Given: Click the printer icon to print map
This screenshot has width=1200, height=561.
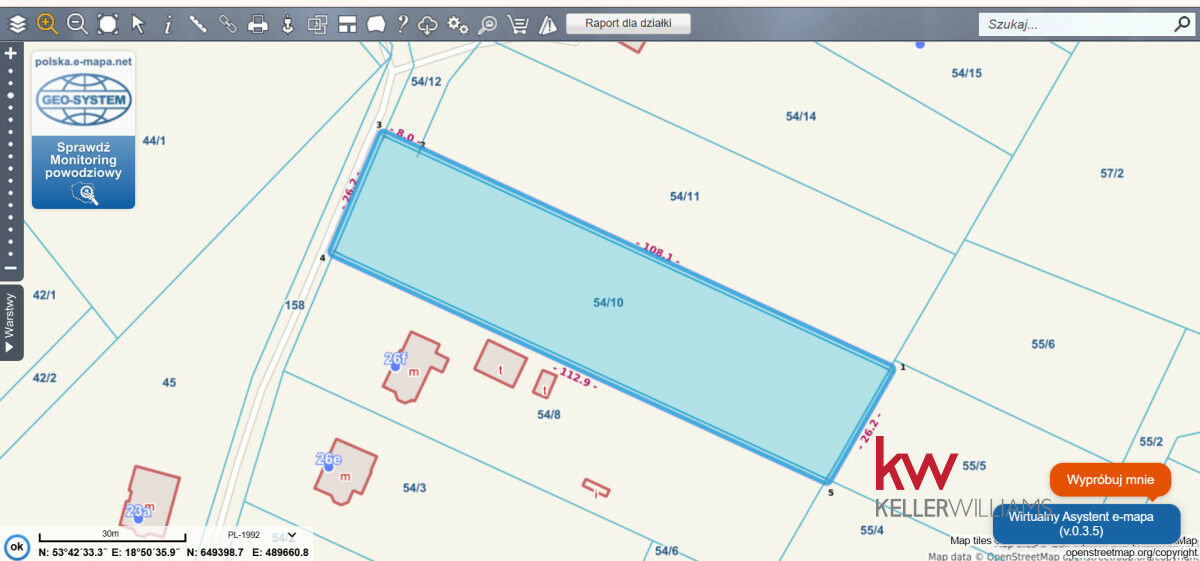Looking at the screenshot, I should [x=258, y=24].
